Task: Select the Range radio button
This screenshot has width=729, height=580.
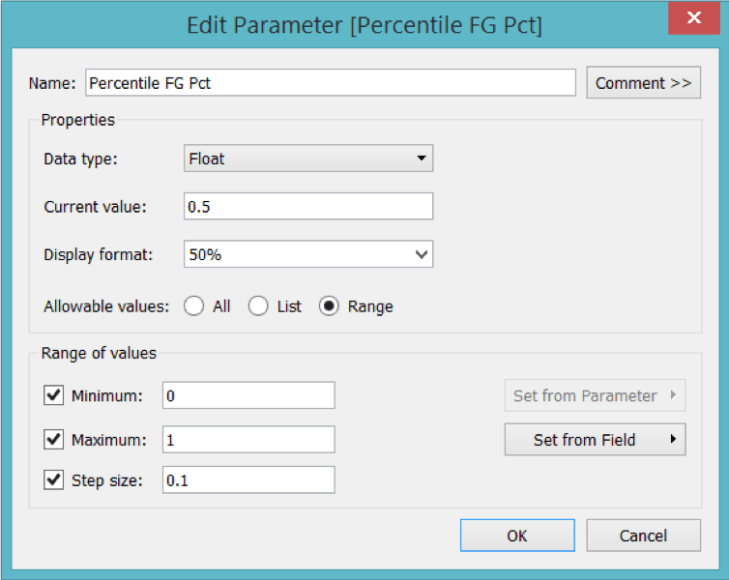Action: click(x=329, y=307)
